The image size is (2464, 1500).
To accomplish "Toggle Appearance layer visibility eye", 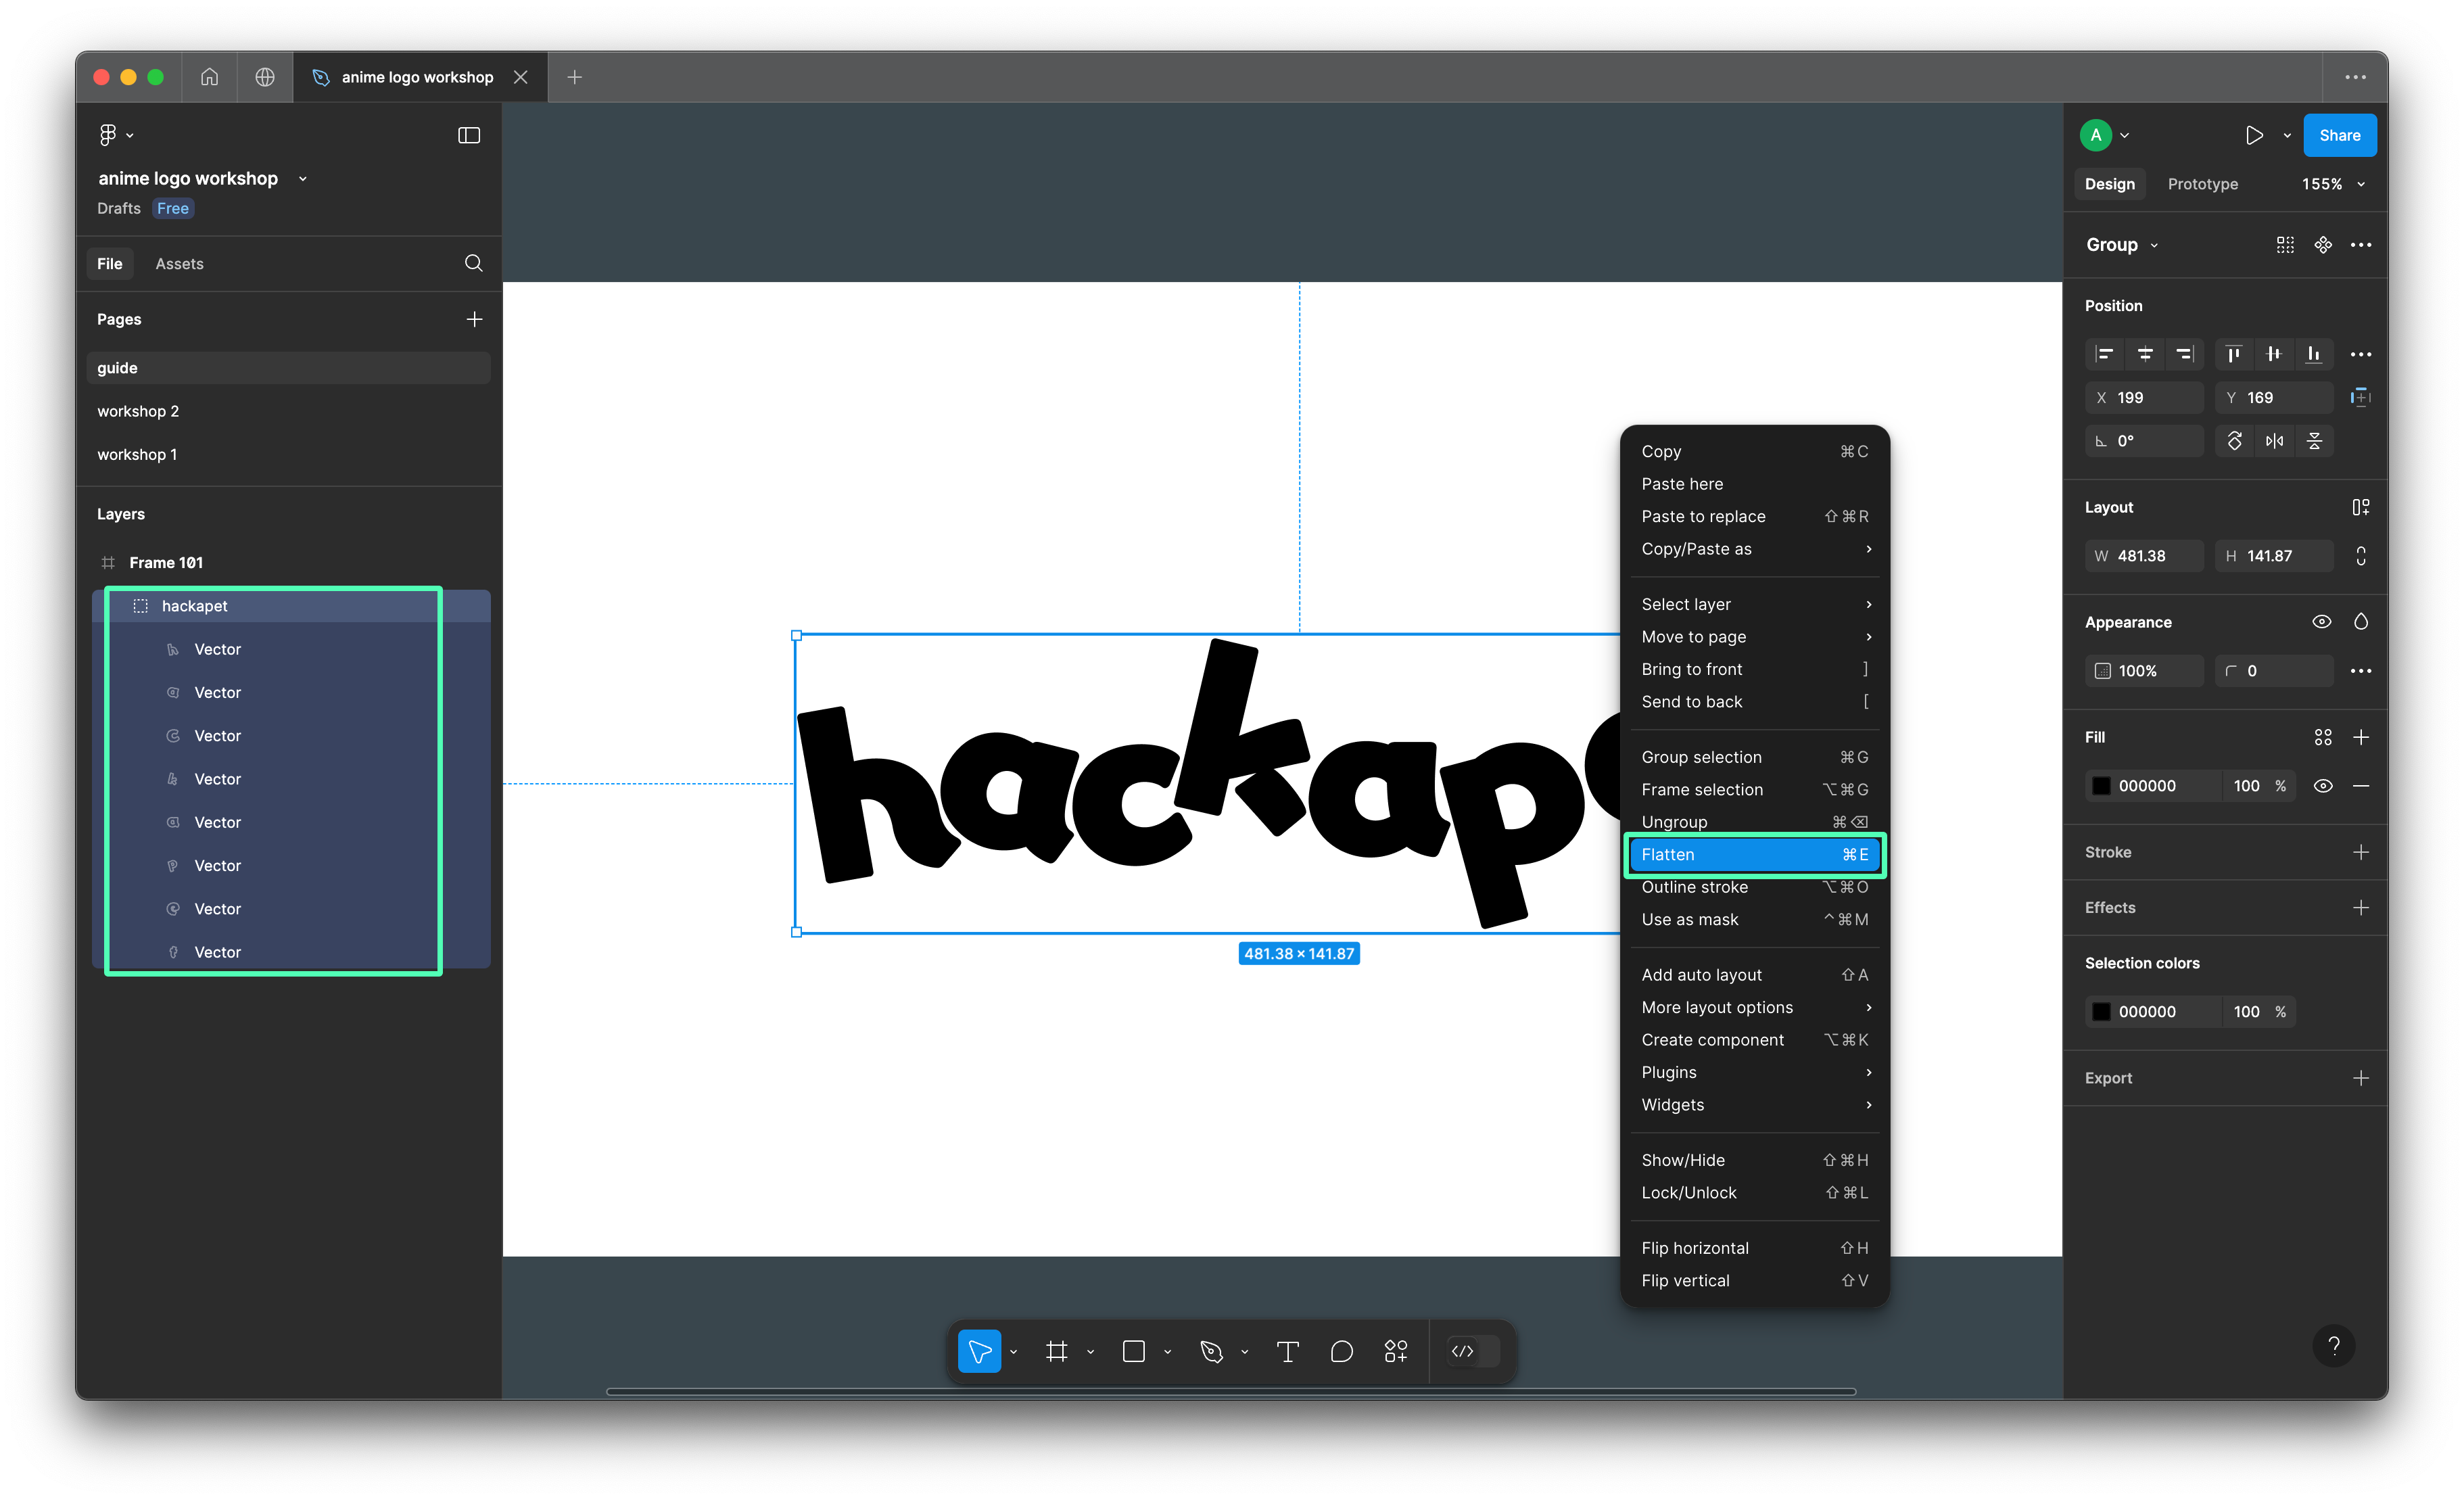I will click(x=2322, y=622).
